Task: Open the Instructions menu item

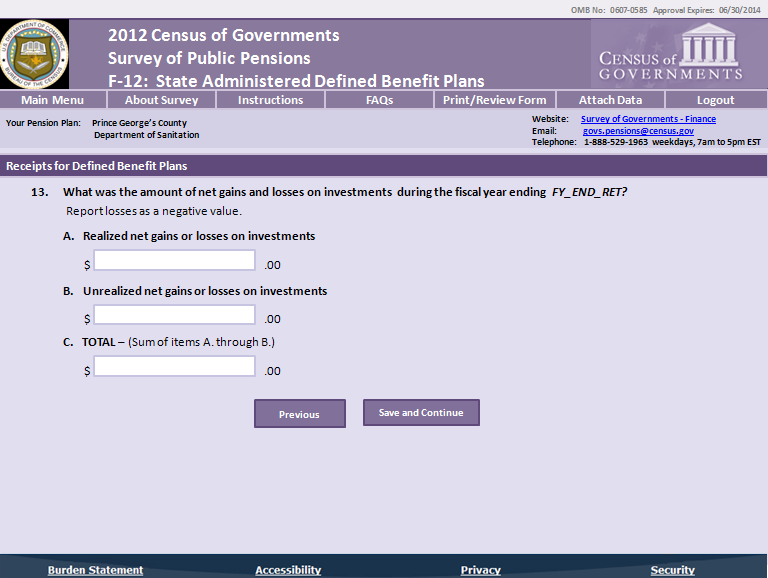Action: [x=270, y=100]
